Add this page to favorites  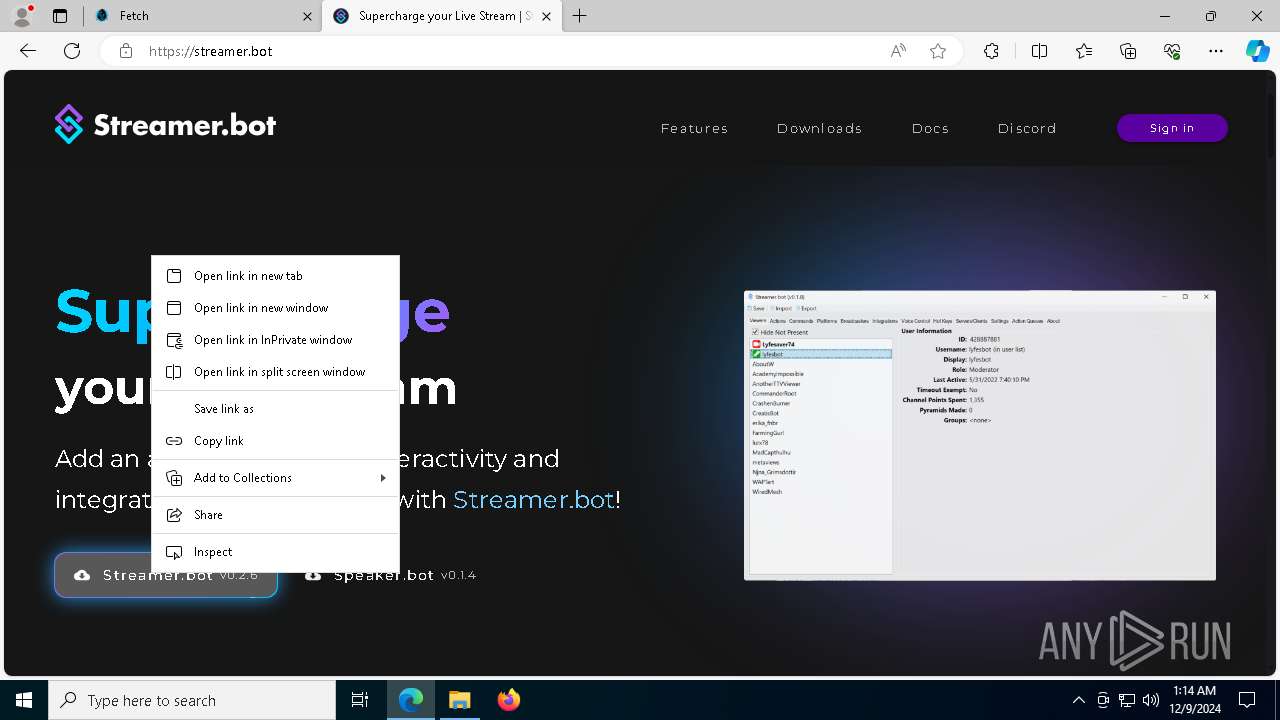pos(938,51)
